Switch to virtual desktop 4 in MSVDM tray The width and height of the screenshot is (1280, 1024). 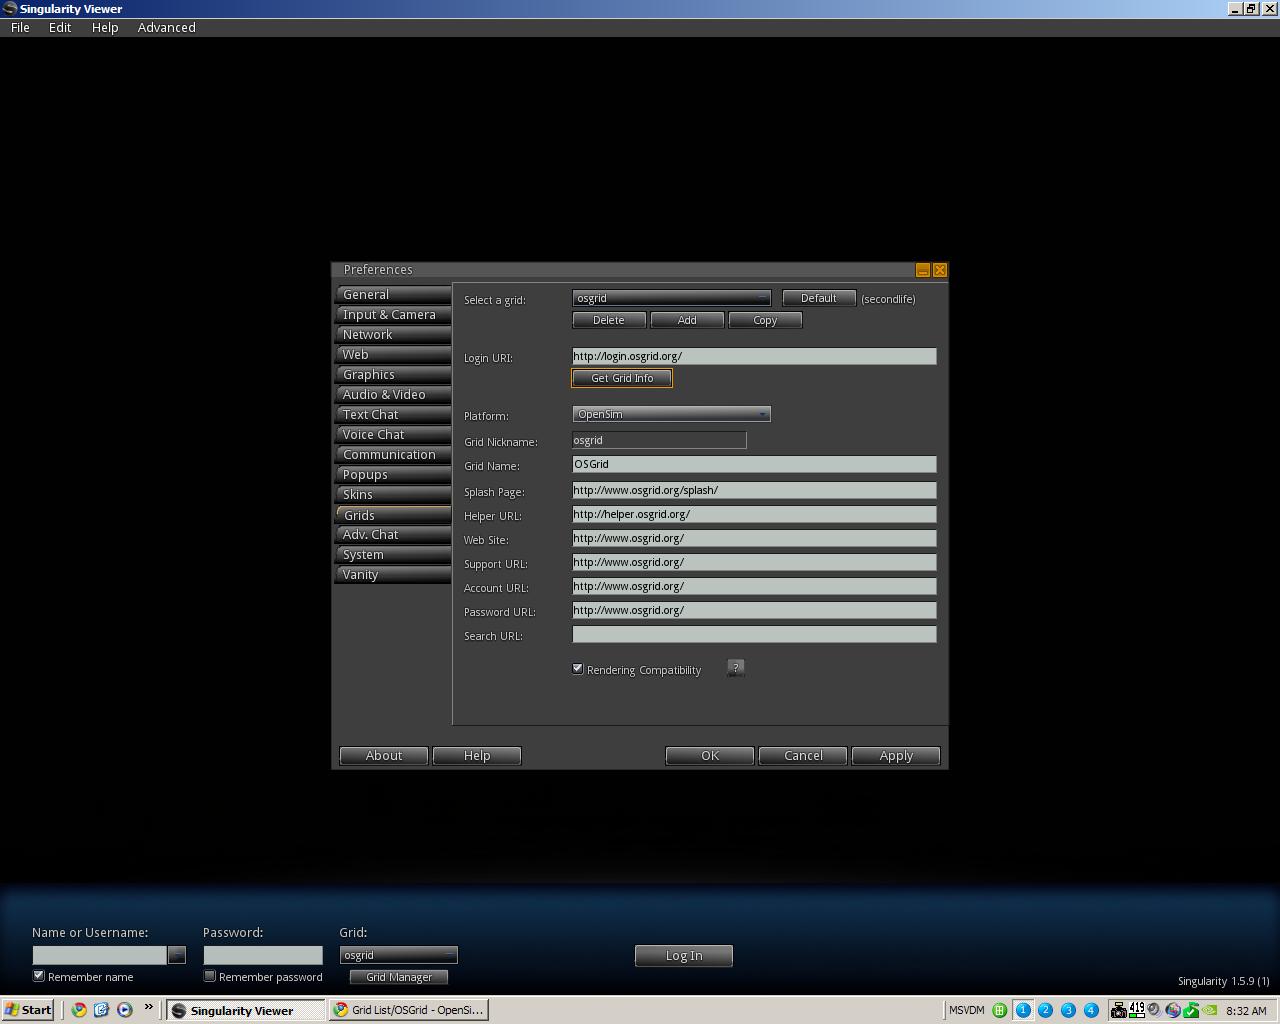point(1091,1010)
